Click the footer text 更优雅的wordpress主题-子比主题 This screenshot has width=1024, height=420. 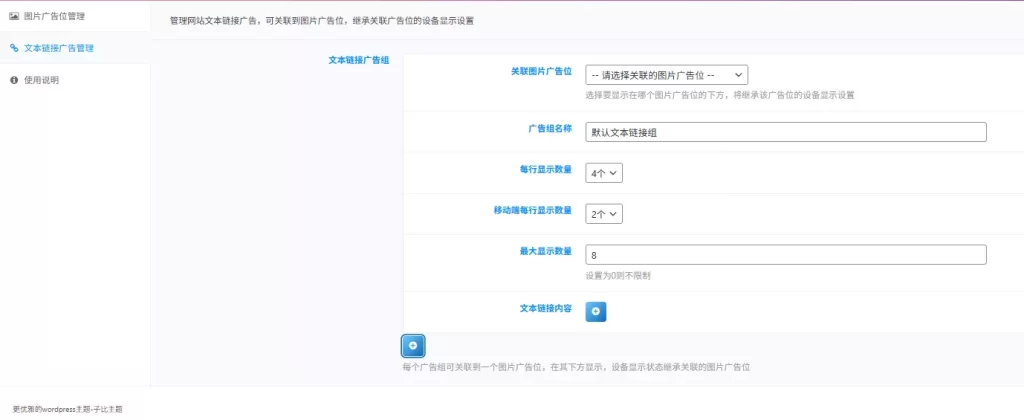click(x=67, y=410)
